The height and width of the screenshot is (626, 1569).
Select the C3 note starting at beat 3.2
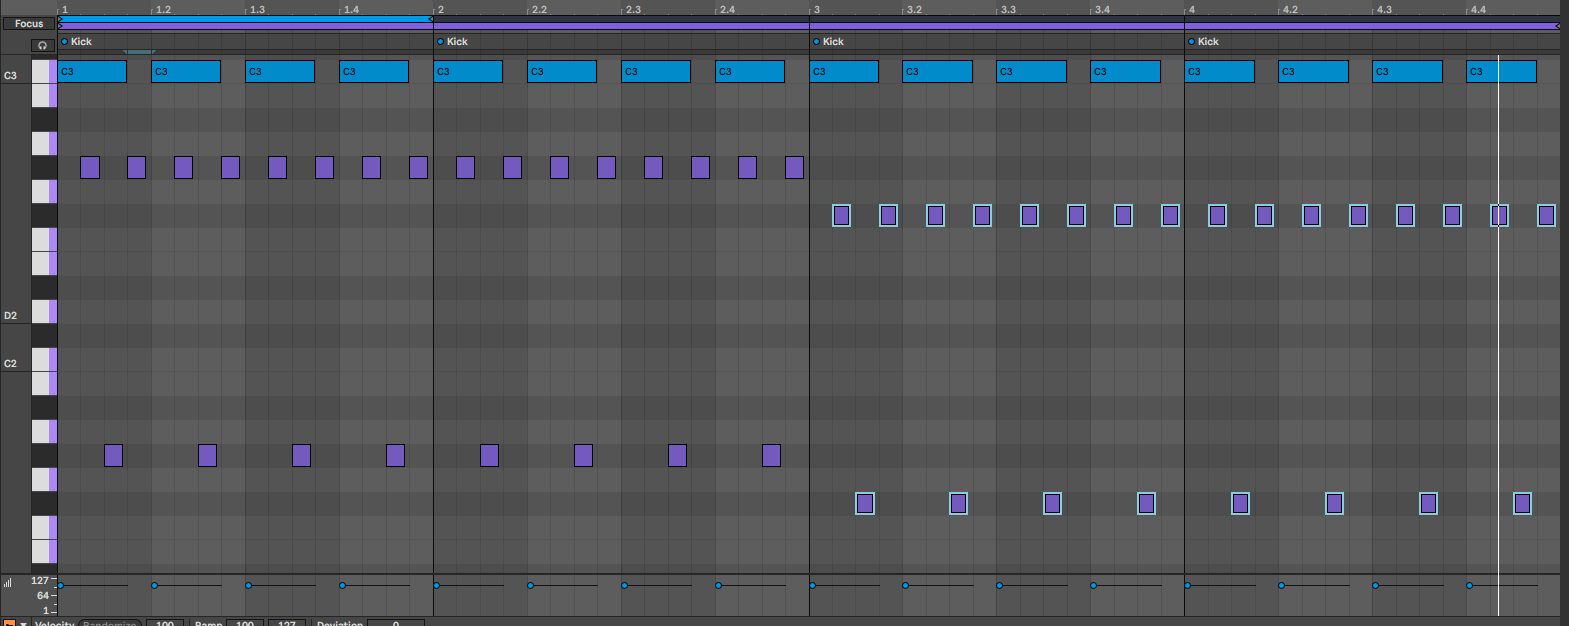[937, 71]
